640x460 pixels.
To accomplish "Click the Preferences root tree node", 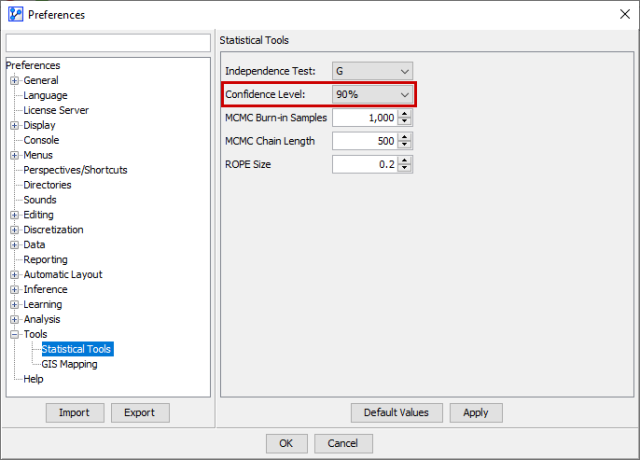I will click(x=33, y=65).
